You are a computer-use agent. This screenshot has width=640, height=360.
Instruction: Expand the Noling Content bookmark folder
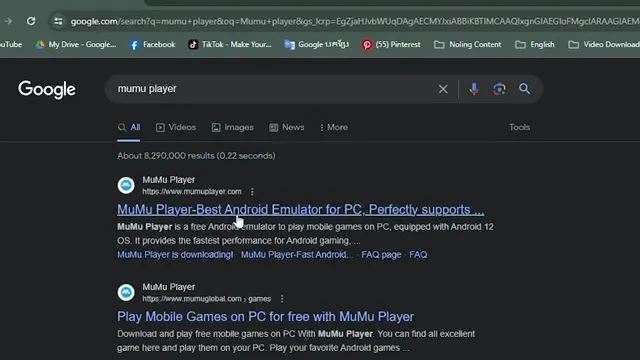467,44
